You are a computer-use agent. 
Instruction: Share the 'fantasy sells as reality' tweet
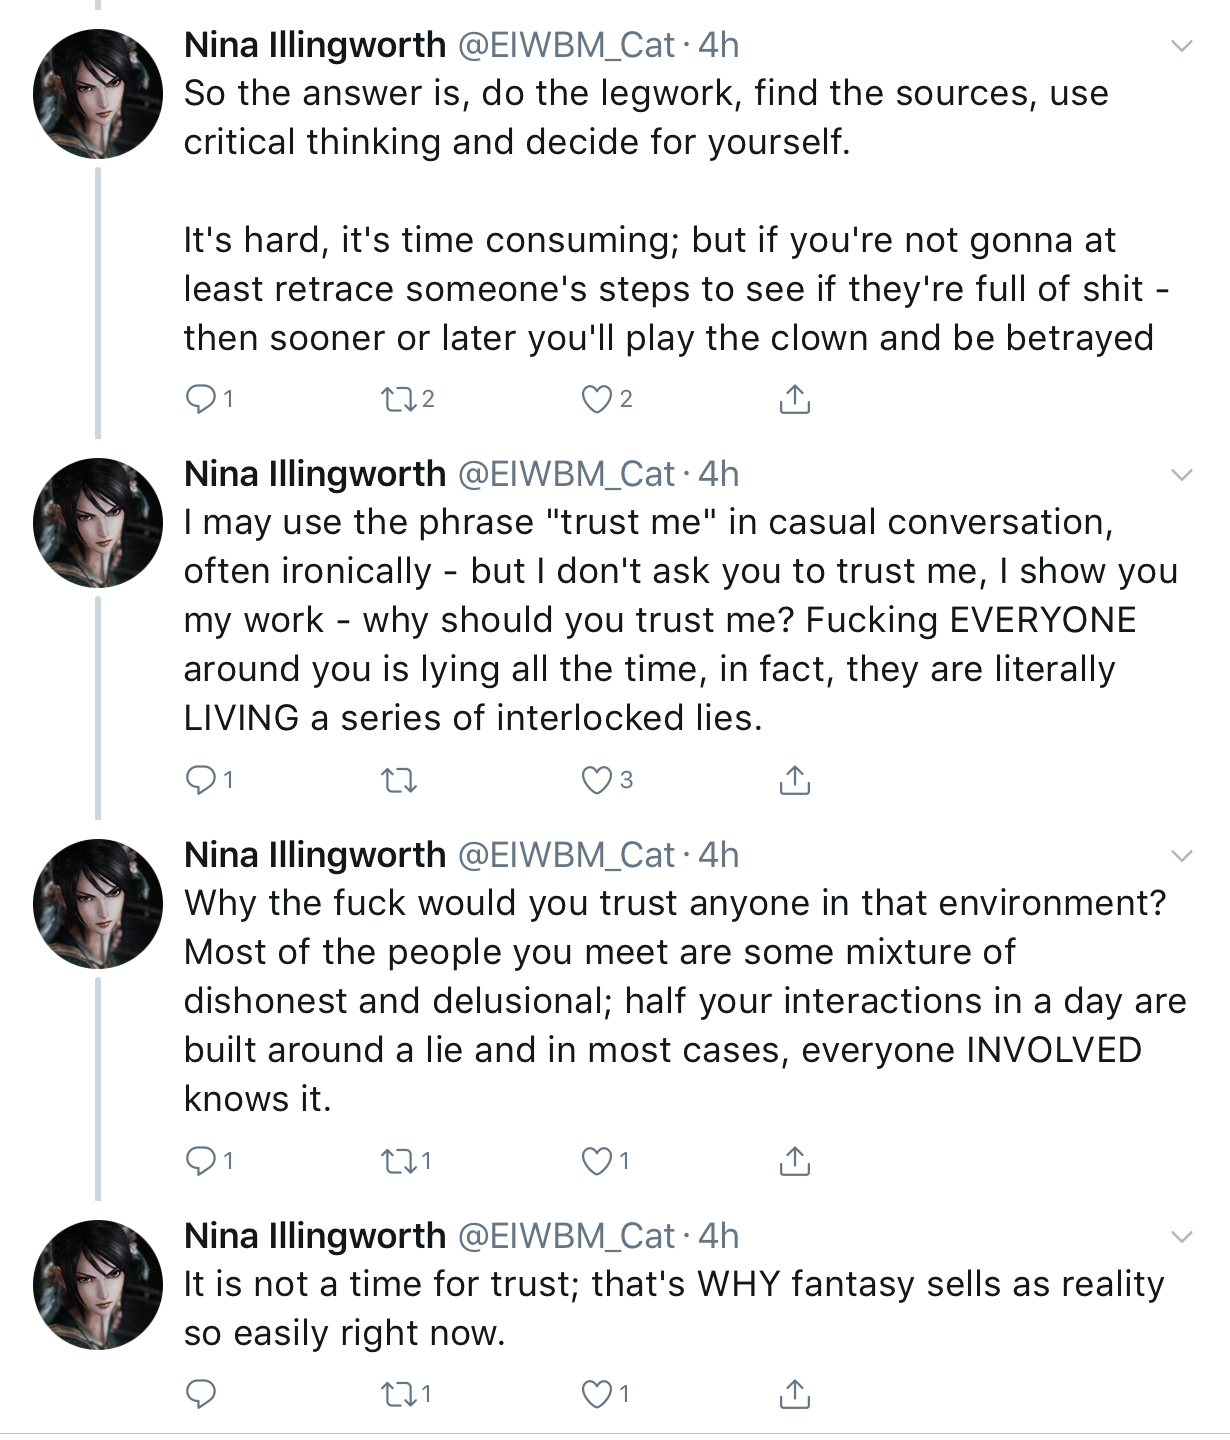[794, 1392]
